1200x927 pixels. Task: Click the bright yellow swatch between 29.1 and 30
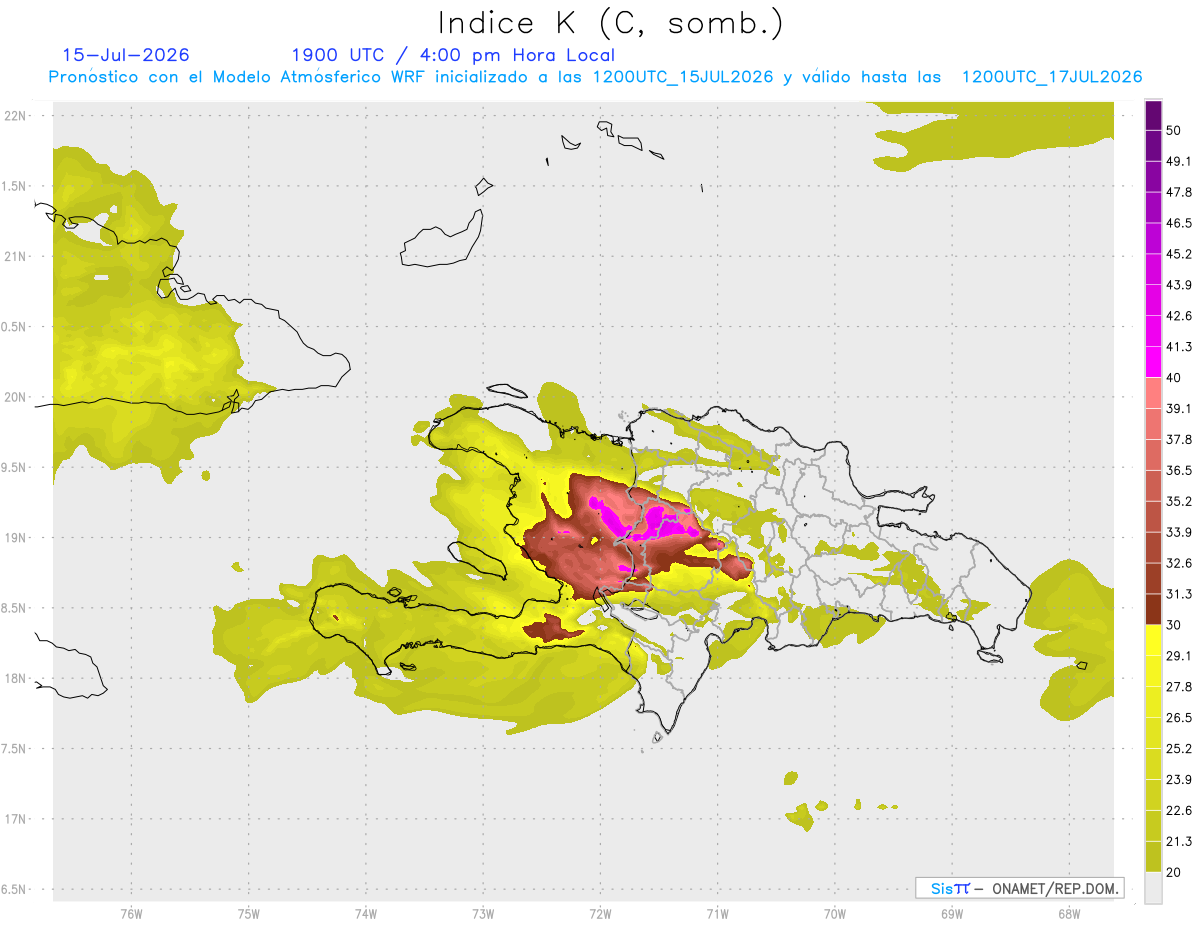click(1153, 640)
